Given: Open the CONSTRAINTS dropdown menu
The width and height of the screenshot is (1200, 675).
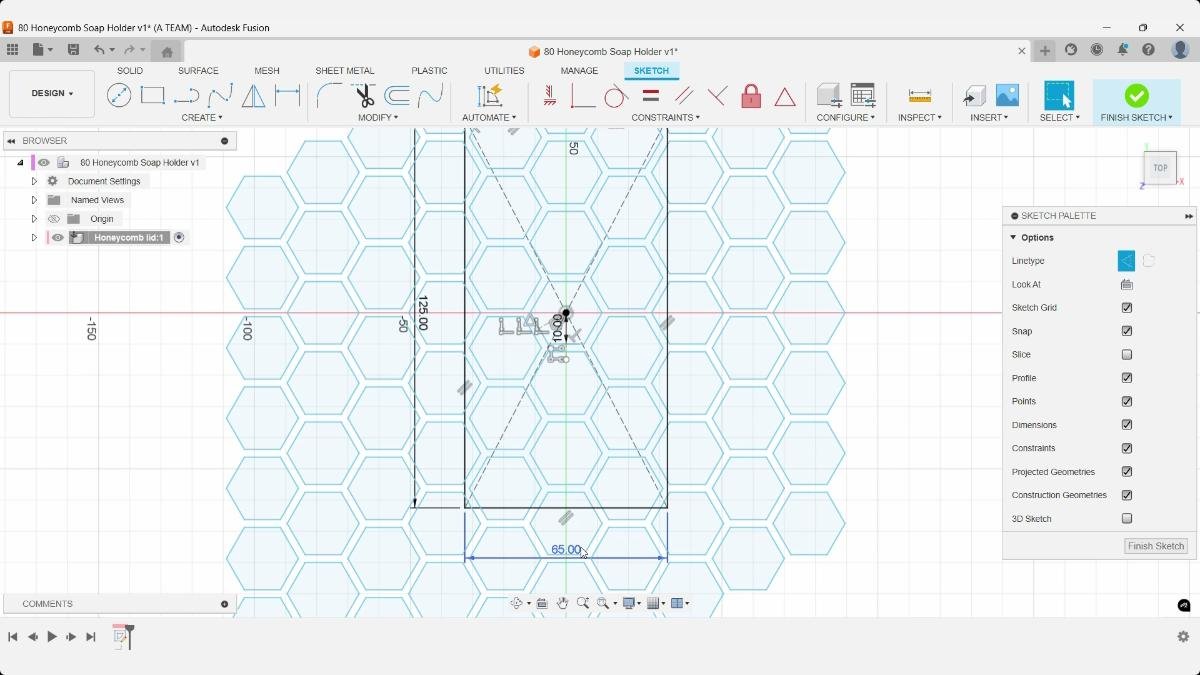Looking at the screenshot, I should 665,118.
